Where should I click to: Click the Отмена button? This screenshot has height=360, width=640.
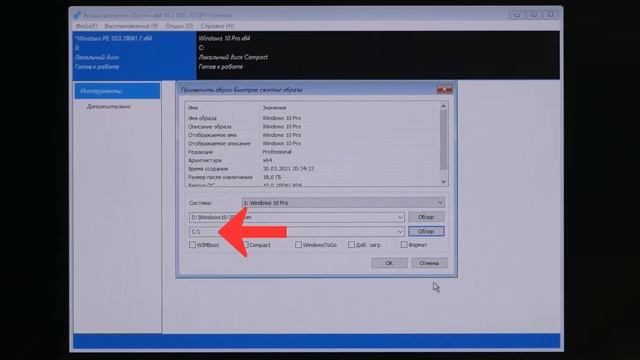click(429, 263)
